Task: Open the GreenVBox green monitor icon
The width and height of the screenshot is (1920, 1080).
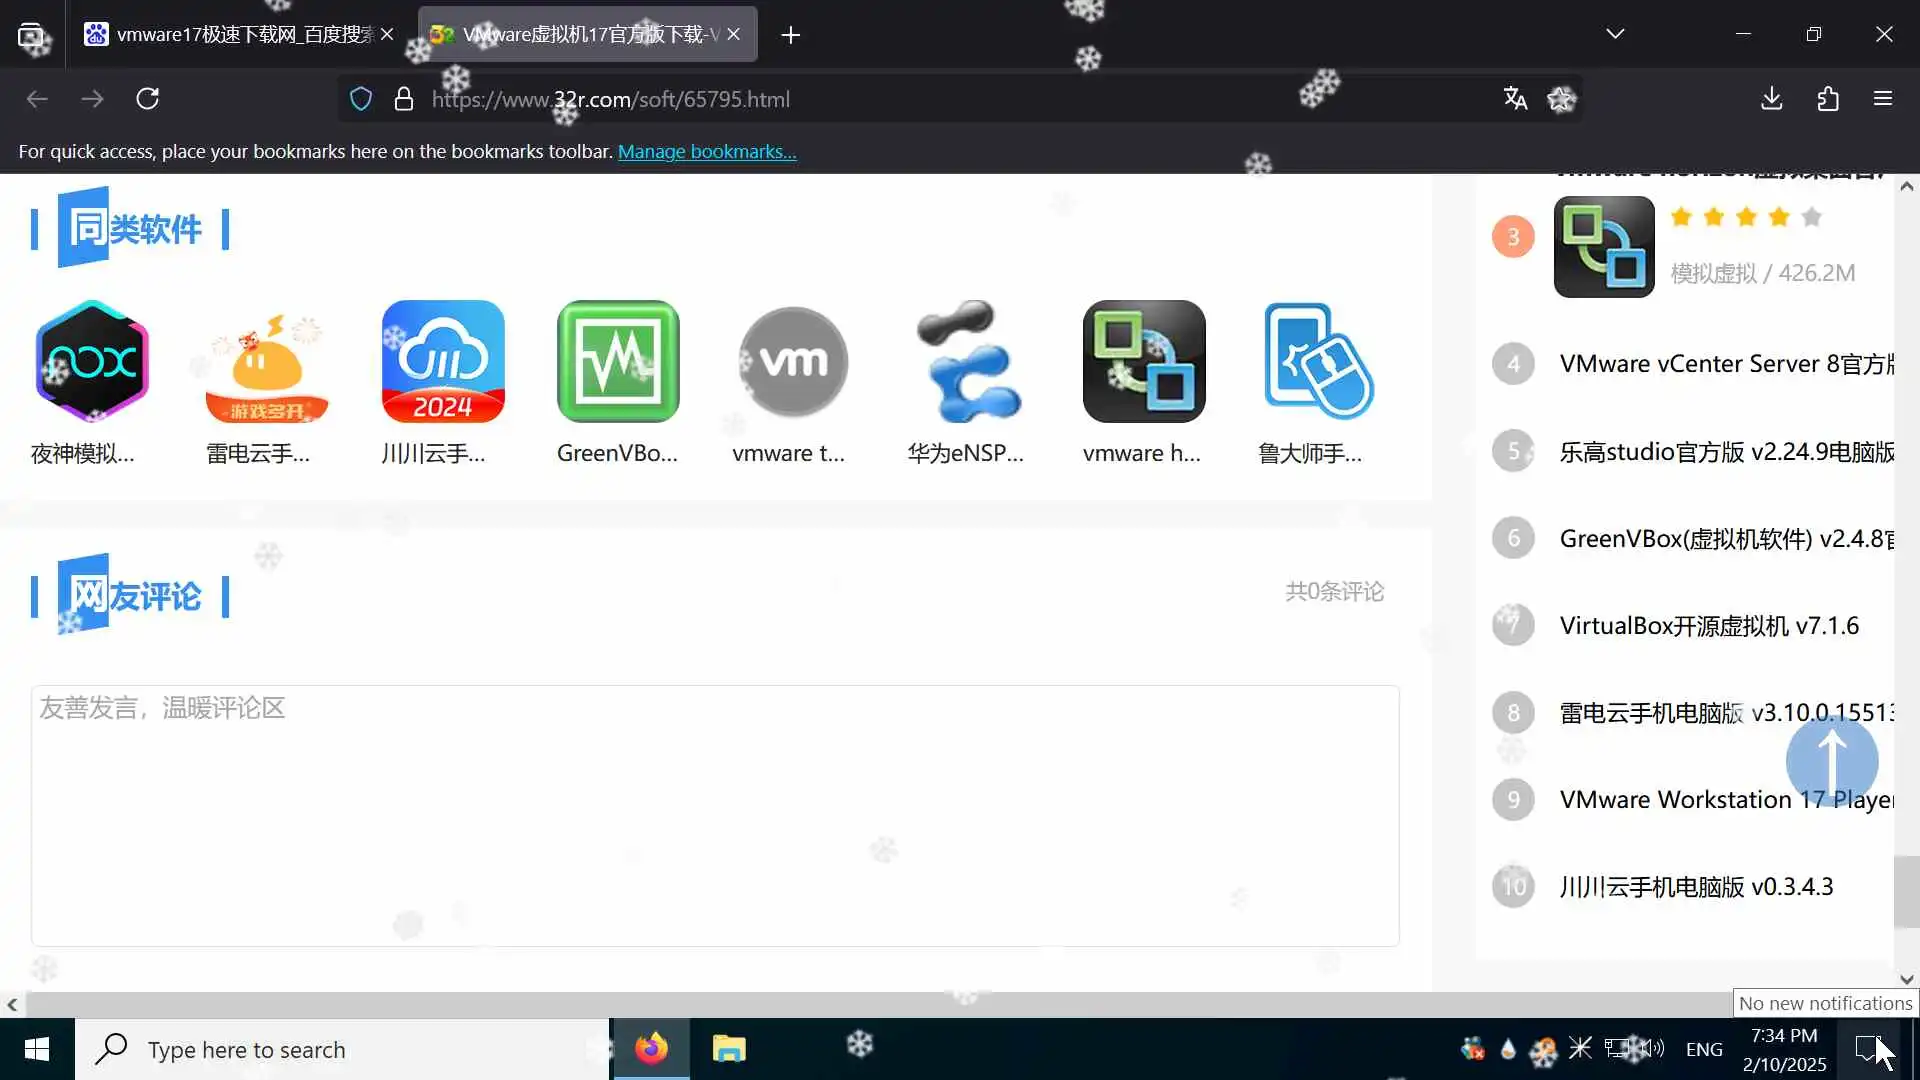Action: [x=618, y=362]
